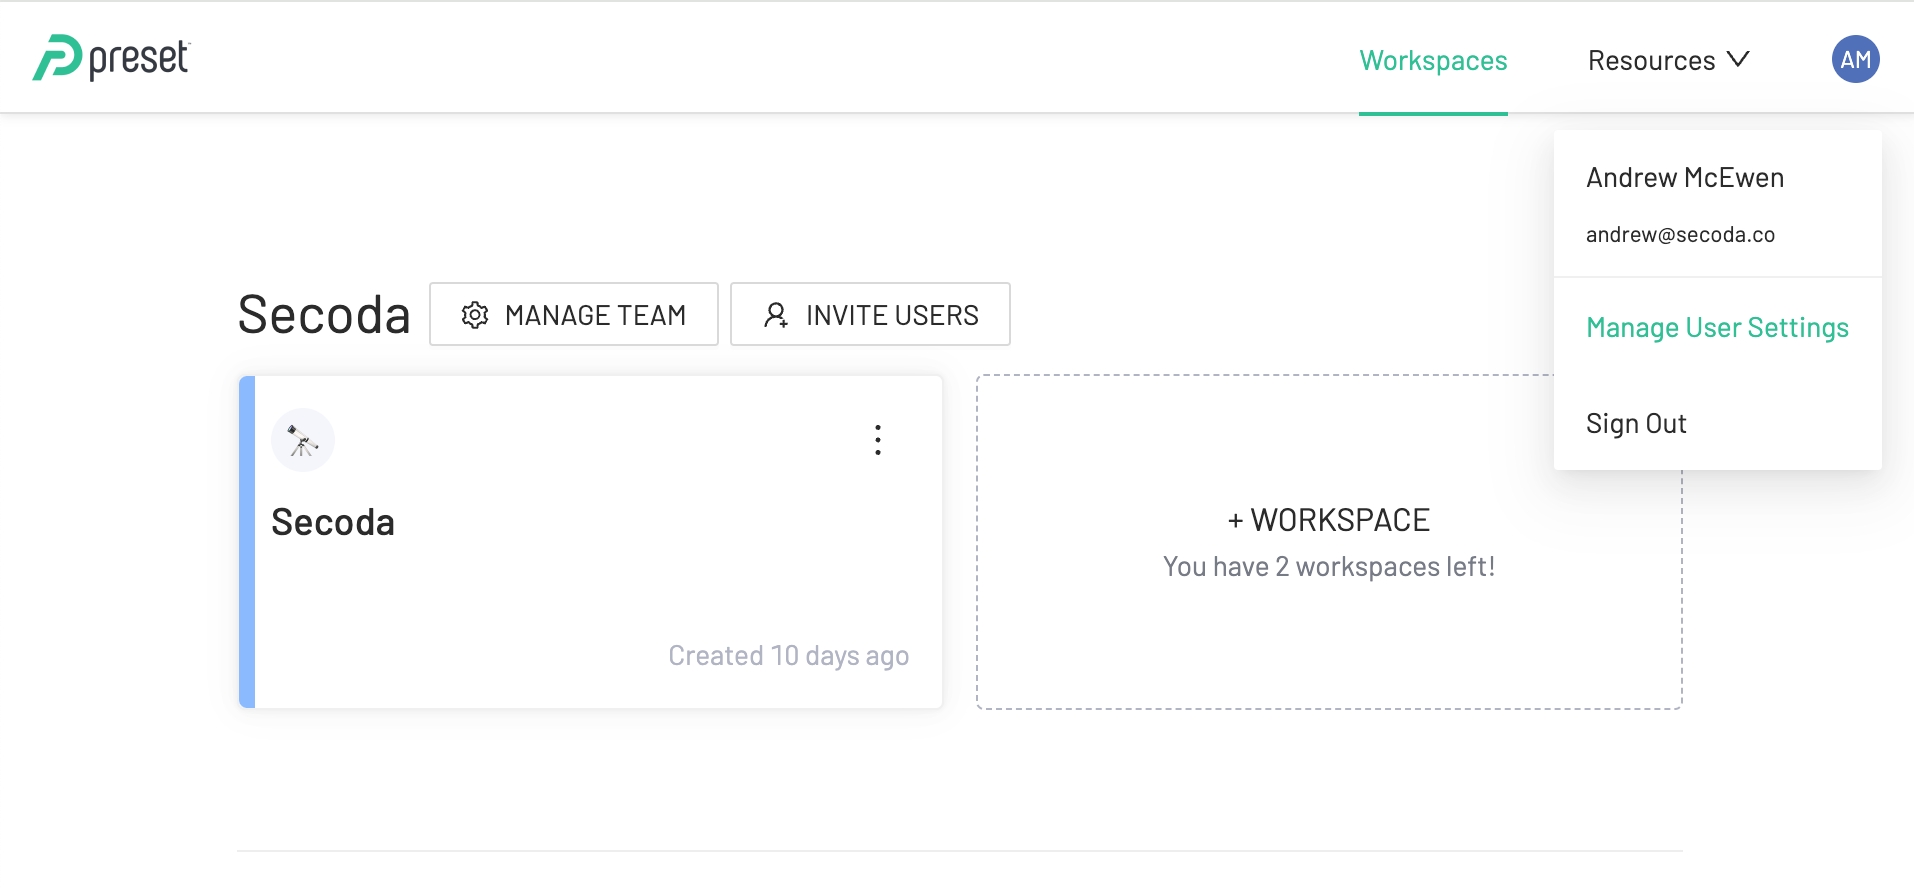Click the INVITE USERS button
The width and height of the screenshot is (1914, 888).
(x=870, y=314)
